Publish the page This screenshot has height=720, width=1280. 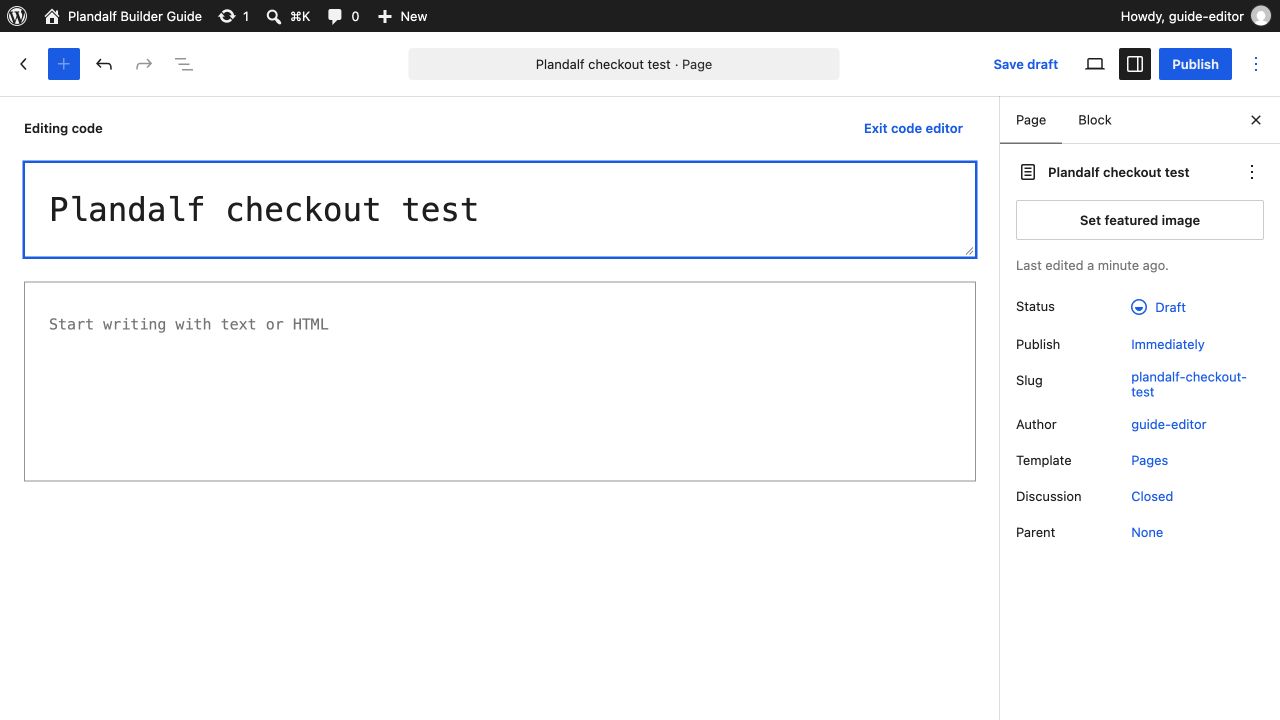(x=1195, y=64)
